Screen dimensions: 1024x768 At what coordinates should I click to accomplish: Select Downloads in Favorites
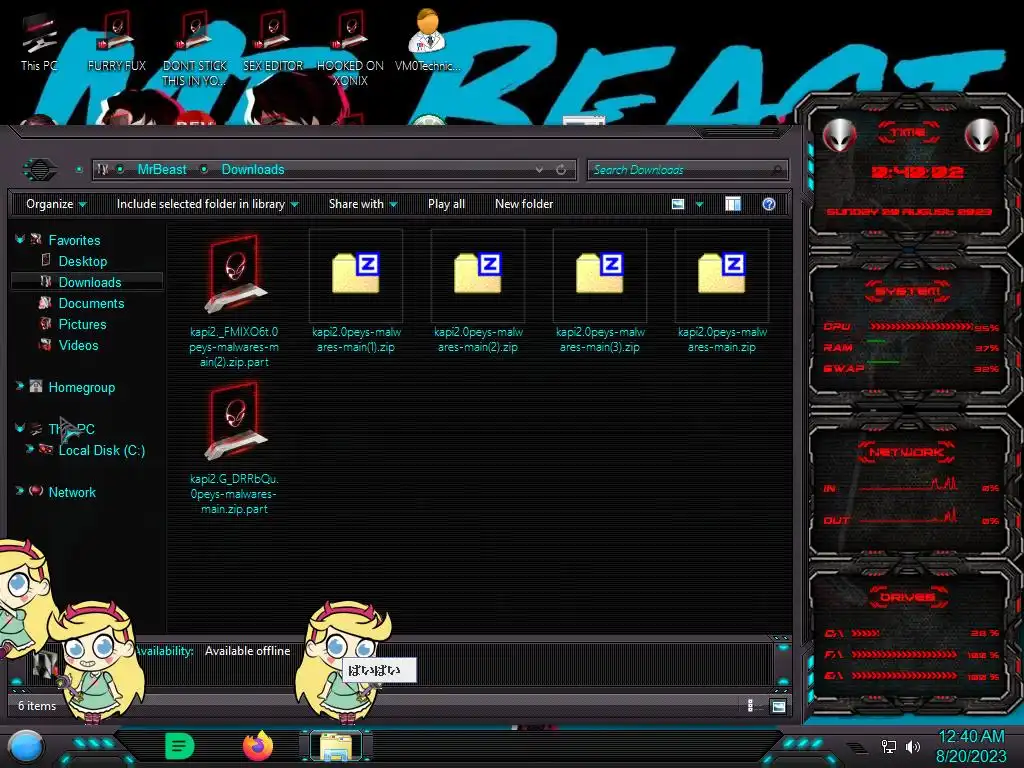tap(90, 282)
